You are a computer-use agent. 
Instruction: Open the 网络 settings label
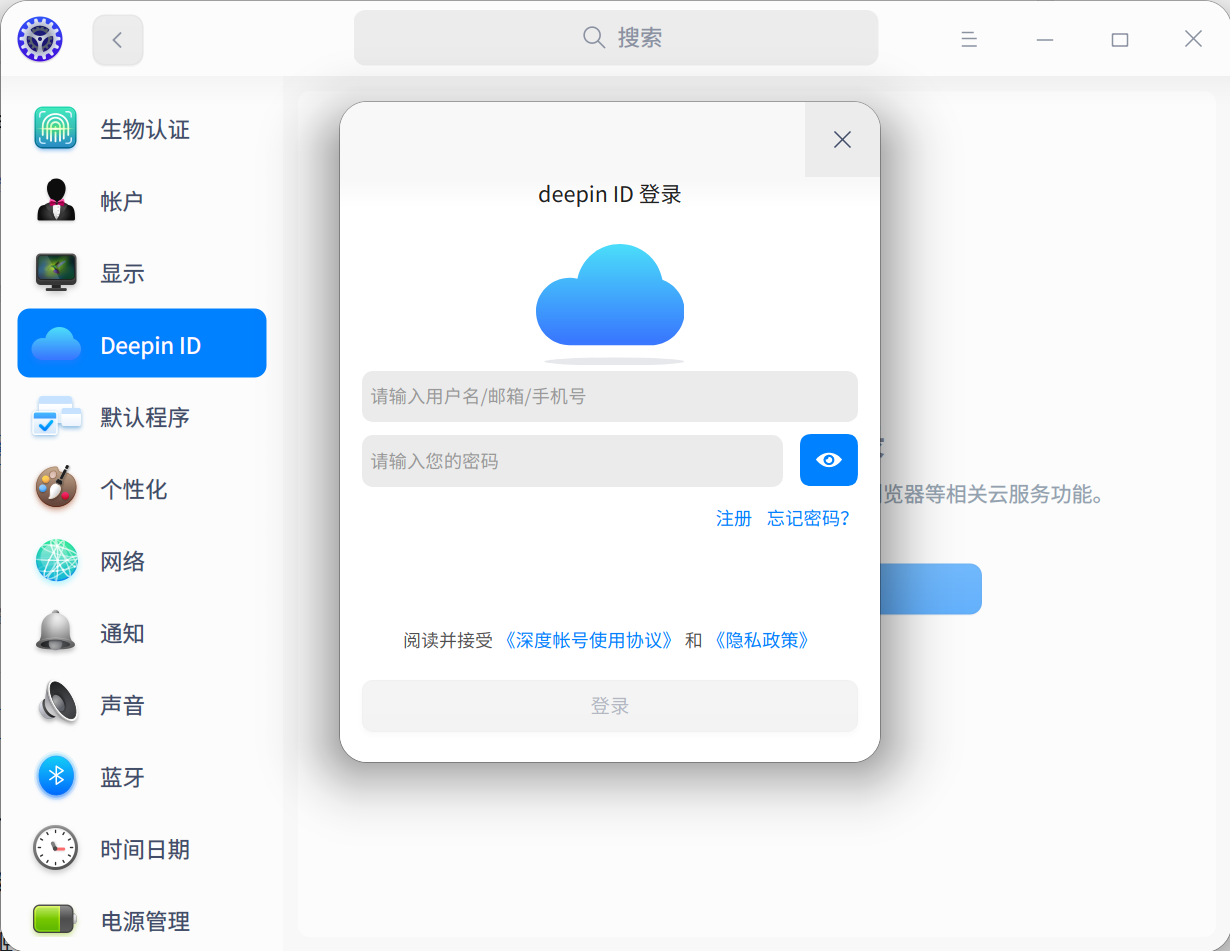point(122,561)
